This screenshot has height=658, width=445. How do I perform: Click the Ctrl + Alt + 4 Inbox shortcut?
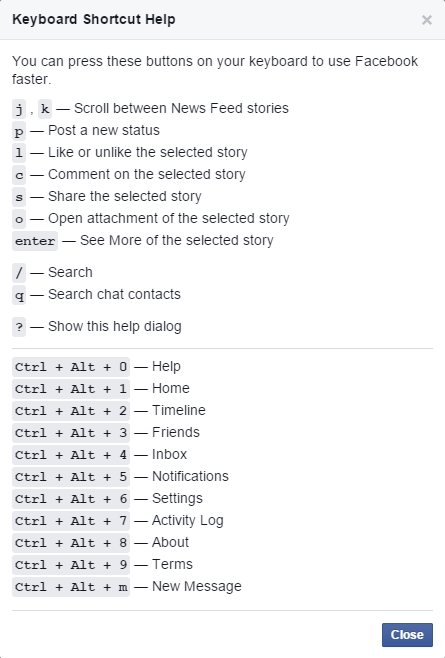click(x=71, y=455)
